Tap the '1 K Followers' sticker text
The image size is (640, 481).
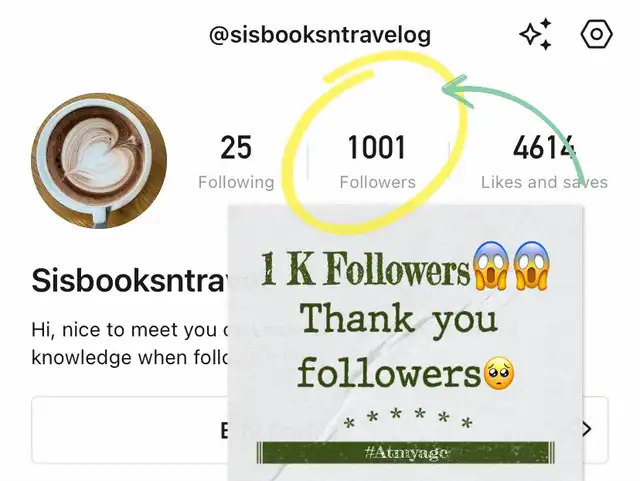click(x=366, y=268)
